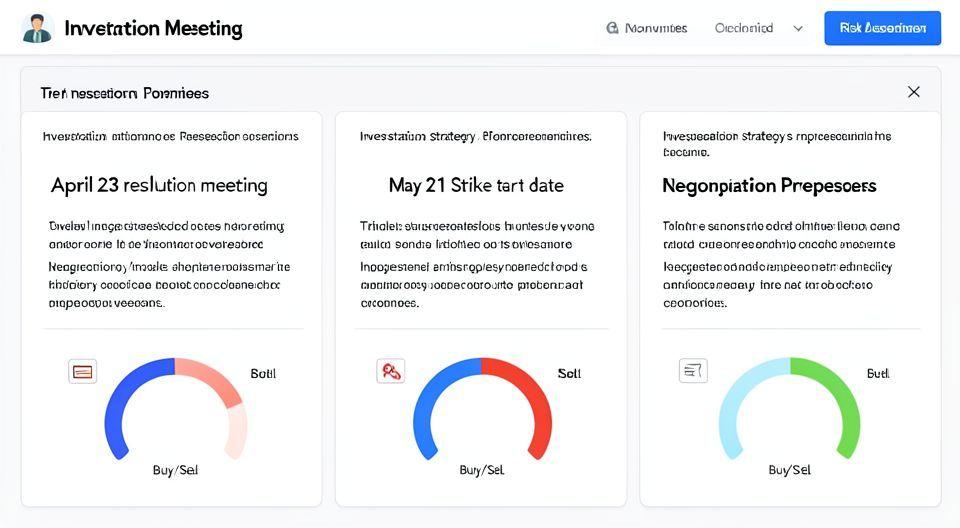This screenshot has height=528, width=960.
Task: Select the April 23 resolution meeting heading
Action: pyautogui.click(x=159, y=185)
